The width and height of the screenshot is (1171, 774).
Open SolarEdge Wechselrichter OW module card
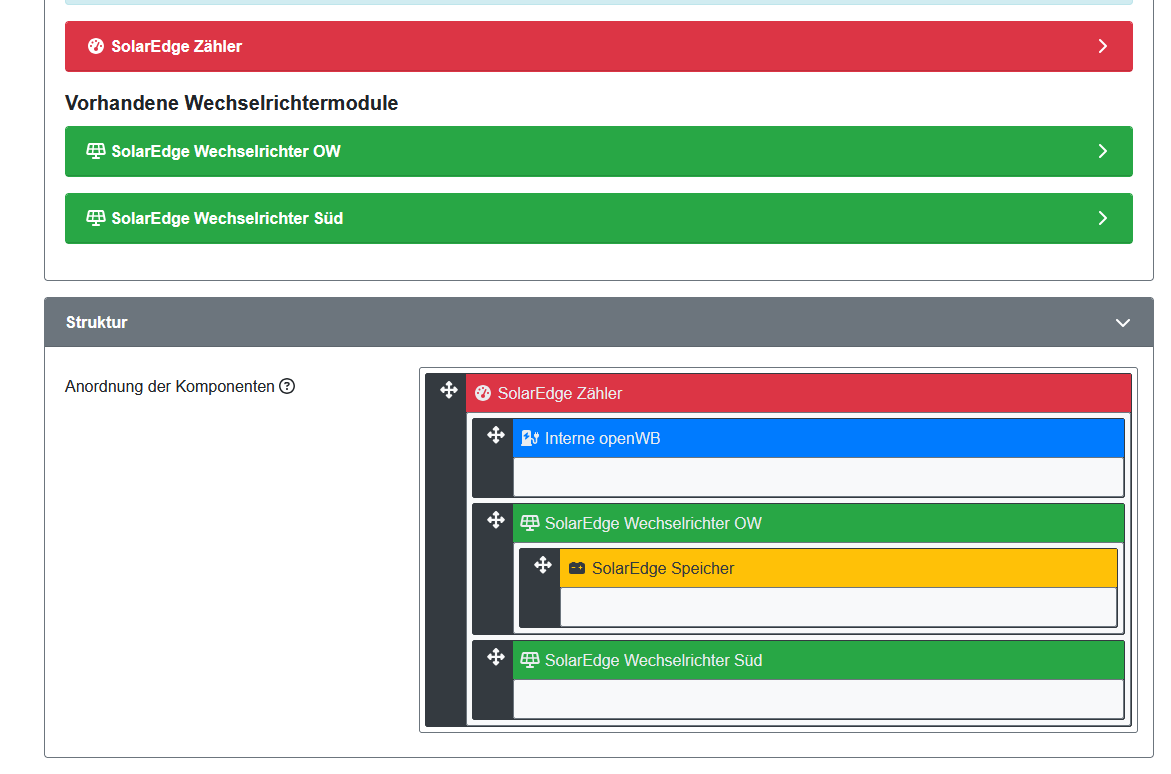pos(598,152)
